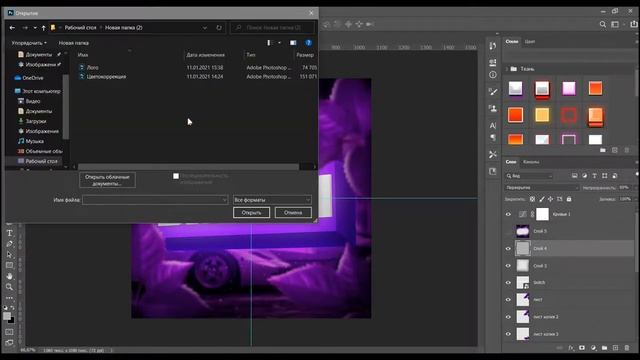This screenshot has height=360, width=640.
Task: Click the Screen Mode icon at toolbar bottom
Action: 9,343
